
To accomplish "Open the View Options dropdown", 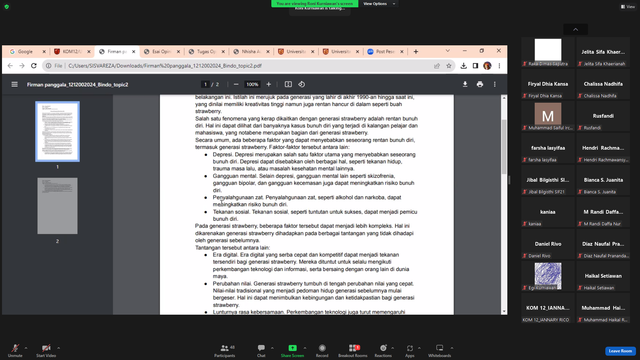I will click(x=379, y=4).
